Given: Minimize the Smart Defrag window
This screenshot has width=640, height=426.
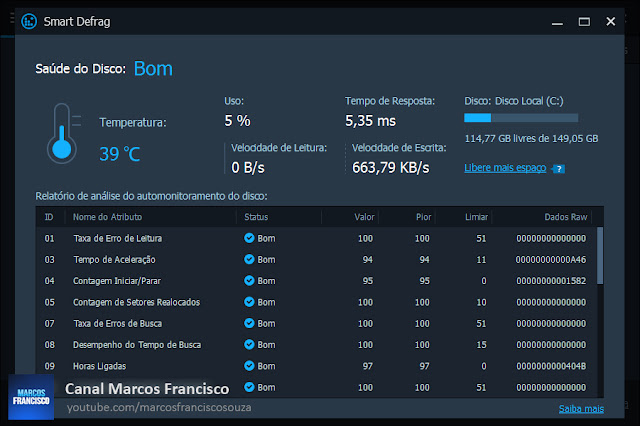Looking at the screenshot, I should click(557, 22).
